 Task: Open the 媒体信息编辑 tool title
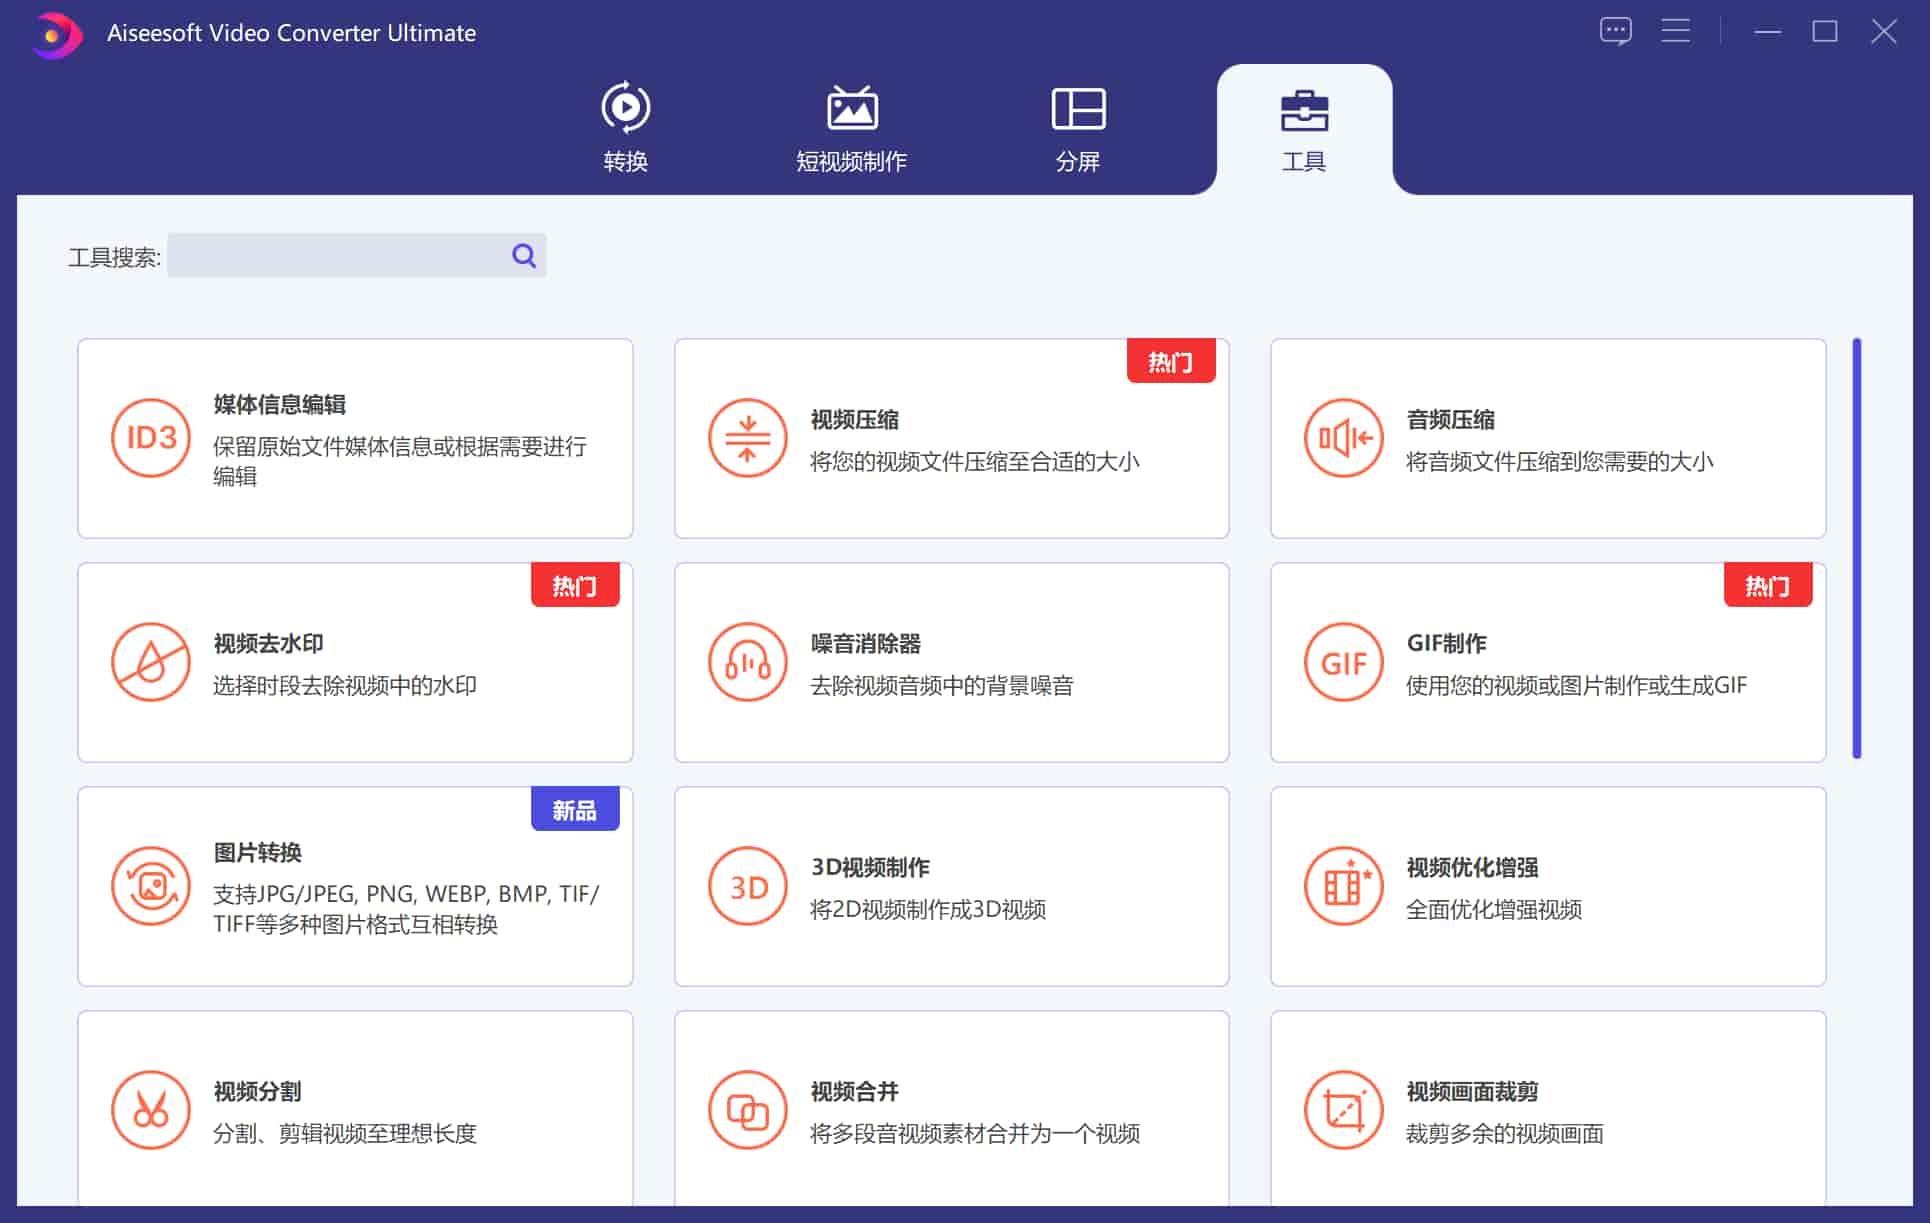(280, 404)
